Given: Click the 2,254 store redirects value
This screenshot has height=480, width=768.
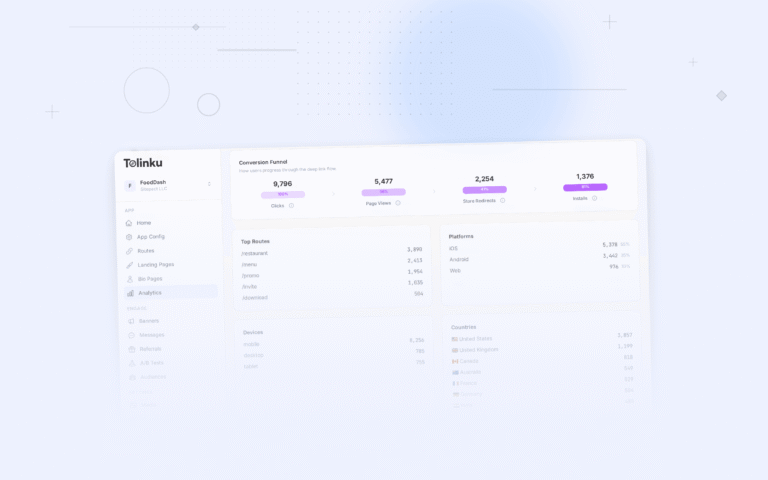Looking at the screenshot, I should pyautogui.click(x=484, y=179).
